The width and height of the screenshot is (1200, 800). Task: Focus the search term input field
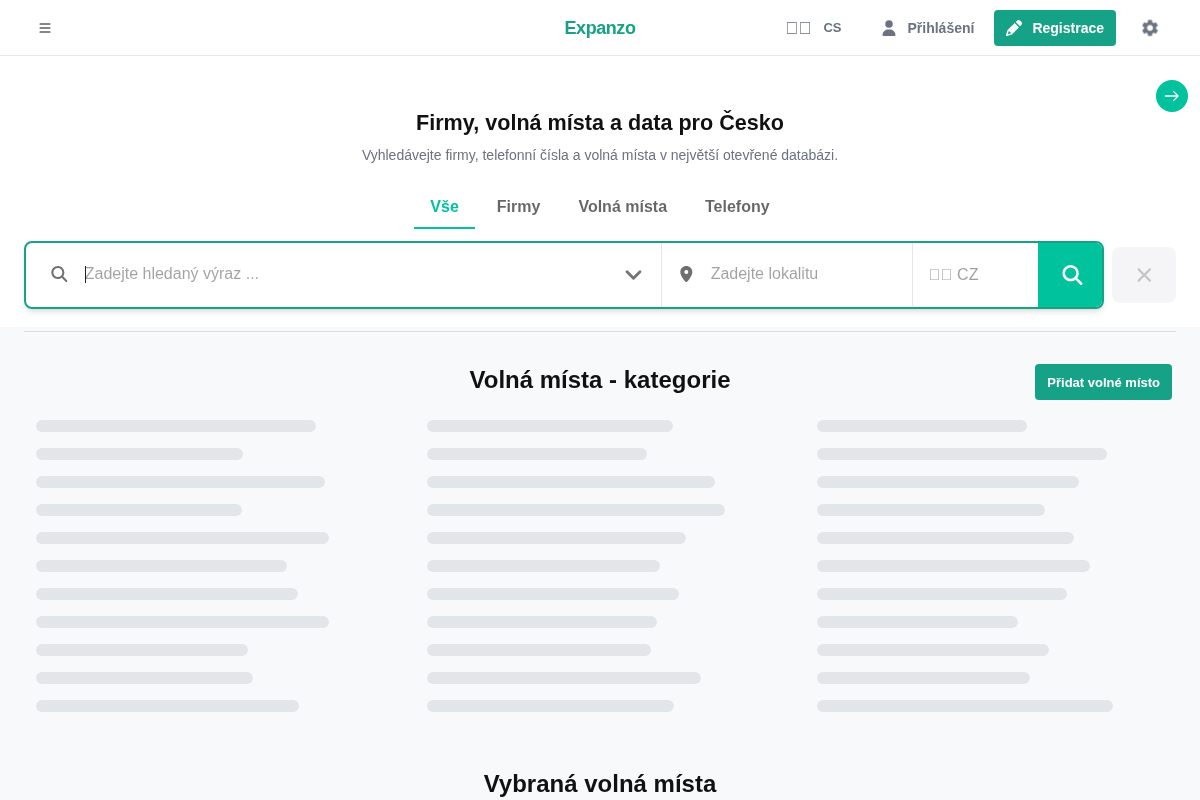tap(347, 274)
